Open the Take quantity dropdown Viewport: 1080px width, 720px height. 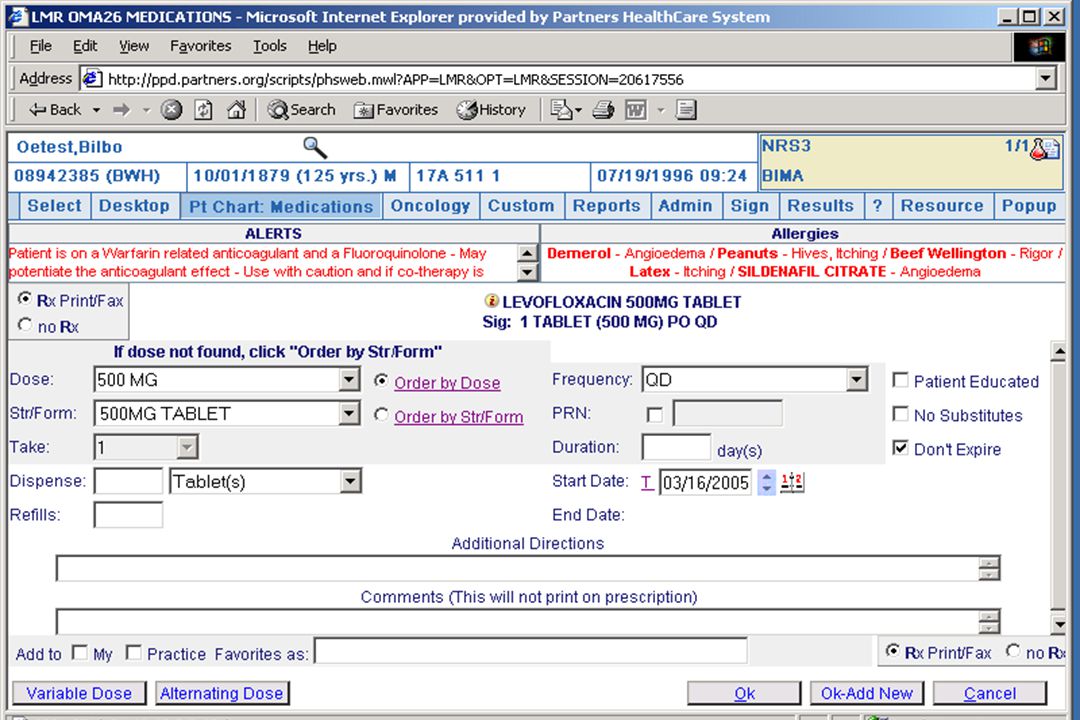[187, 447]
